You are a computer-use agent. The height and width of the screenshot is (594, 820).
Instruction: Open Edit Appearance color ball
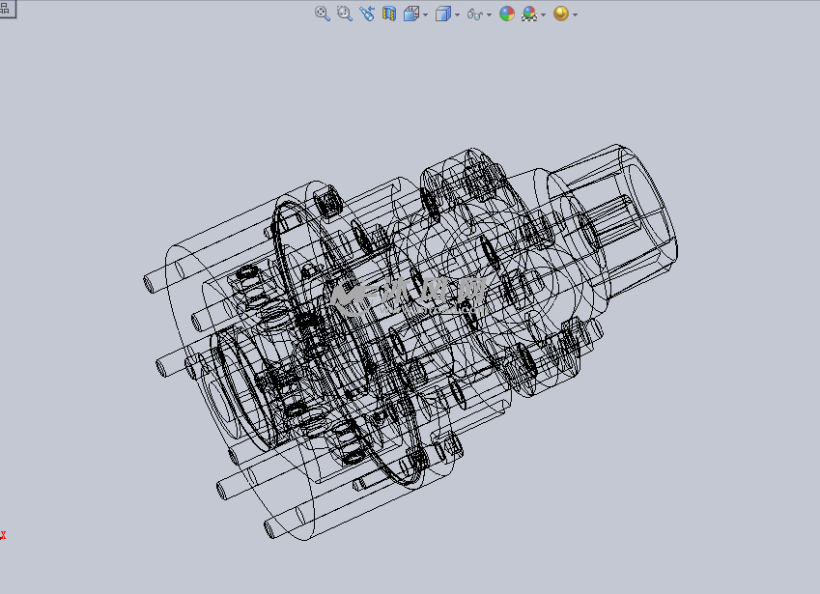(507, 13)
